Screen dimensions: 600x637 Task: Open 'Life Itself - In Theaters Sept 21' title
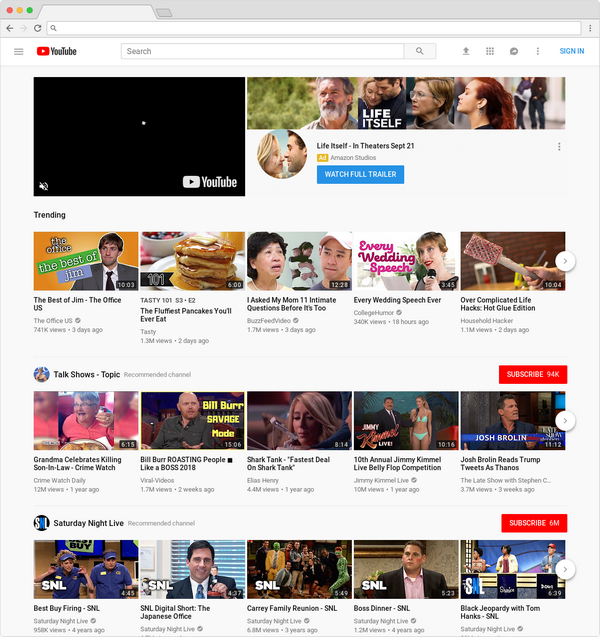point(365,146)
